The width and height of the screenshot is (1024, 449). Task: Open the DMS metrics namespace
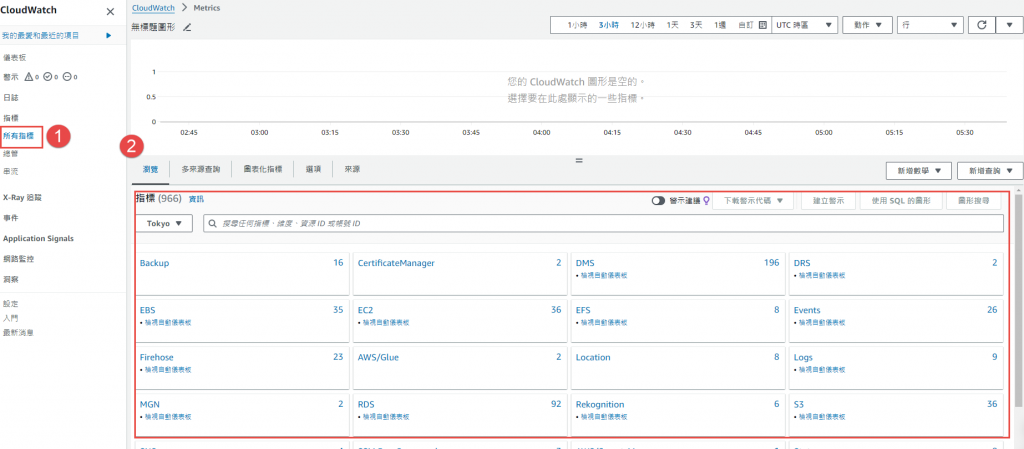coord(585,263)
